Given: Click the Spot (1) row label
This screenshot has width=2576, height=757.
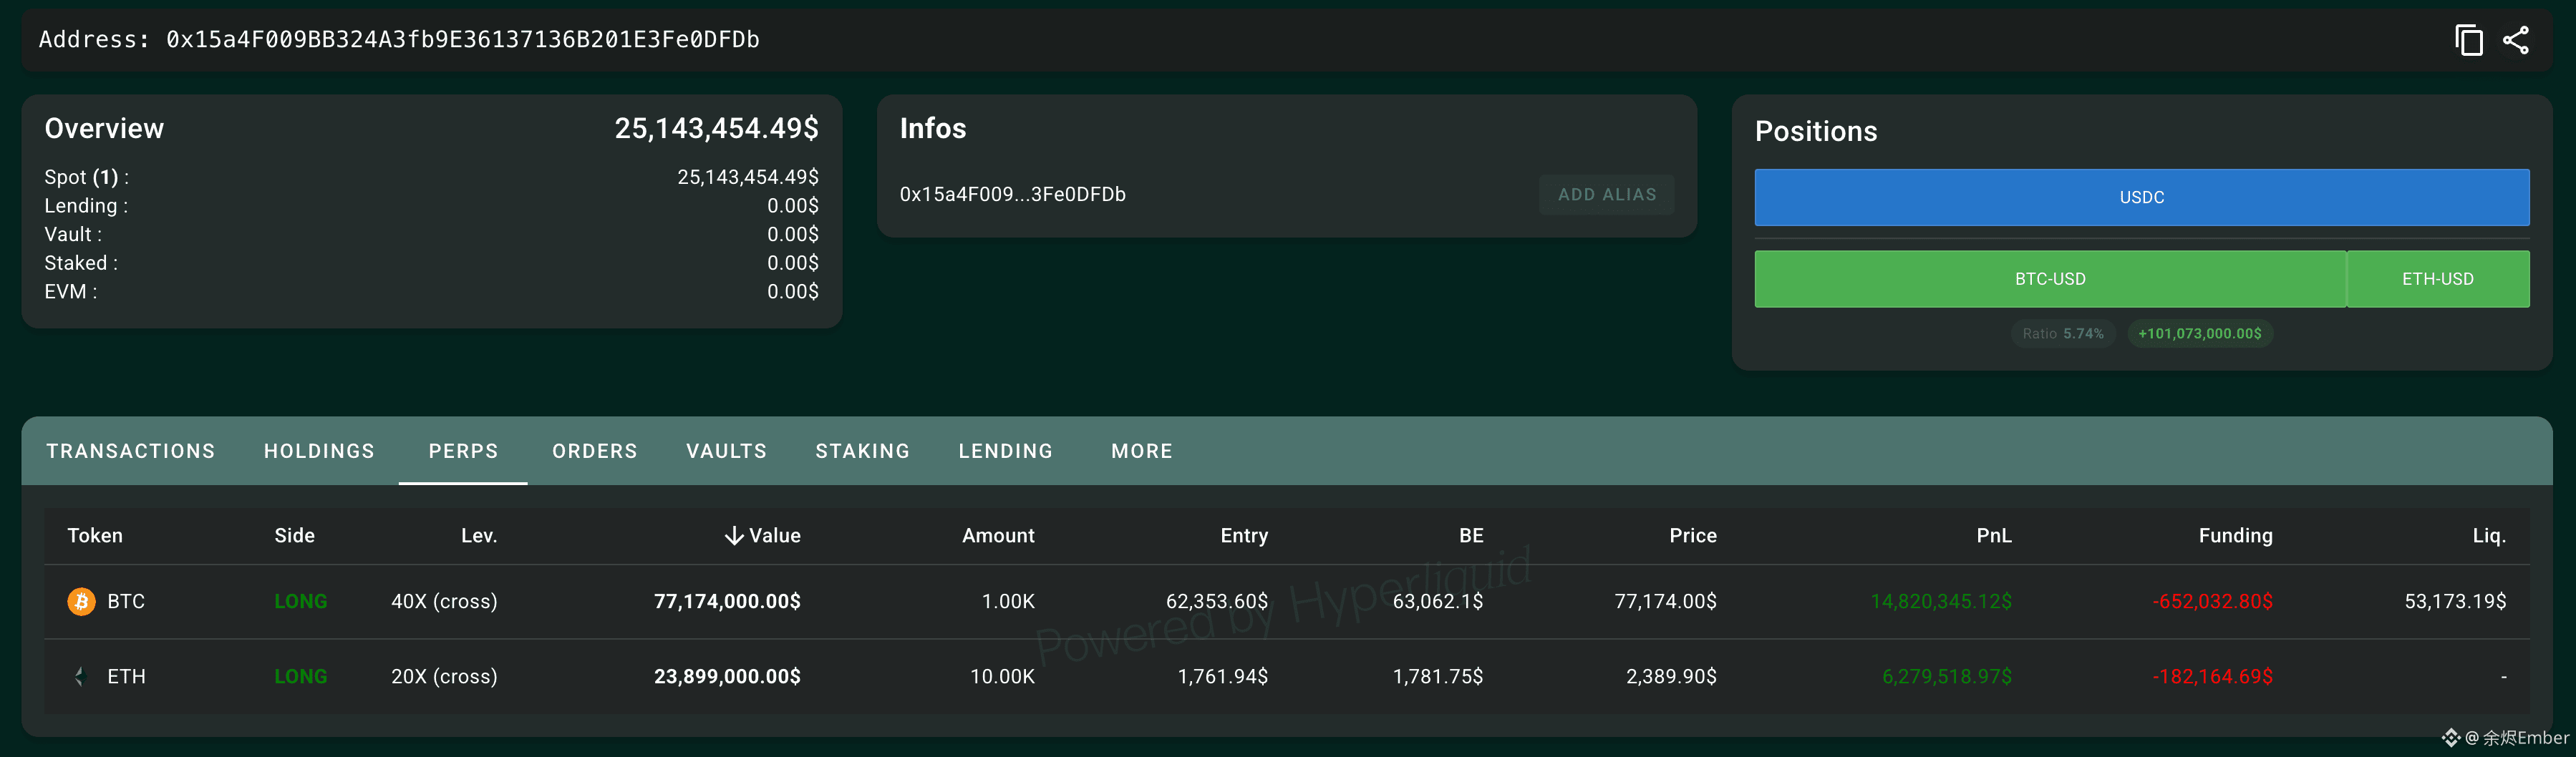Looking at the screenshot, I should (86, 177).
